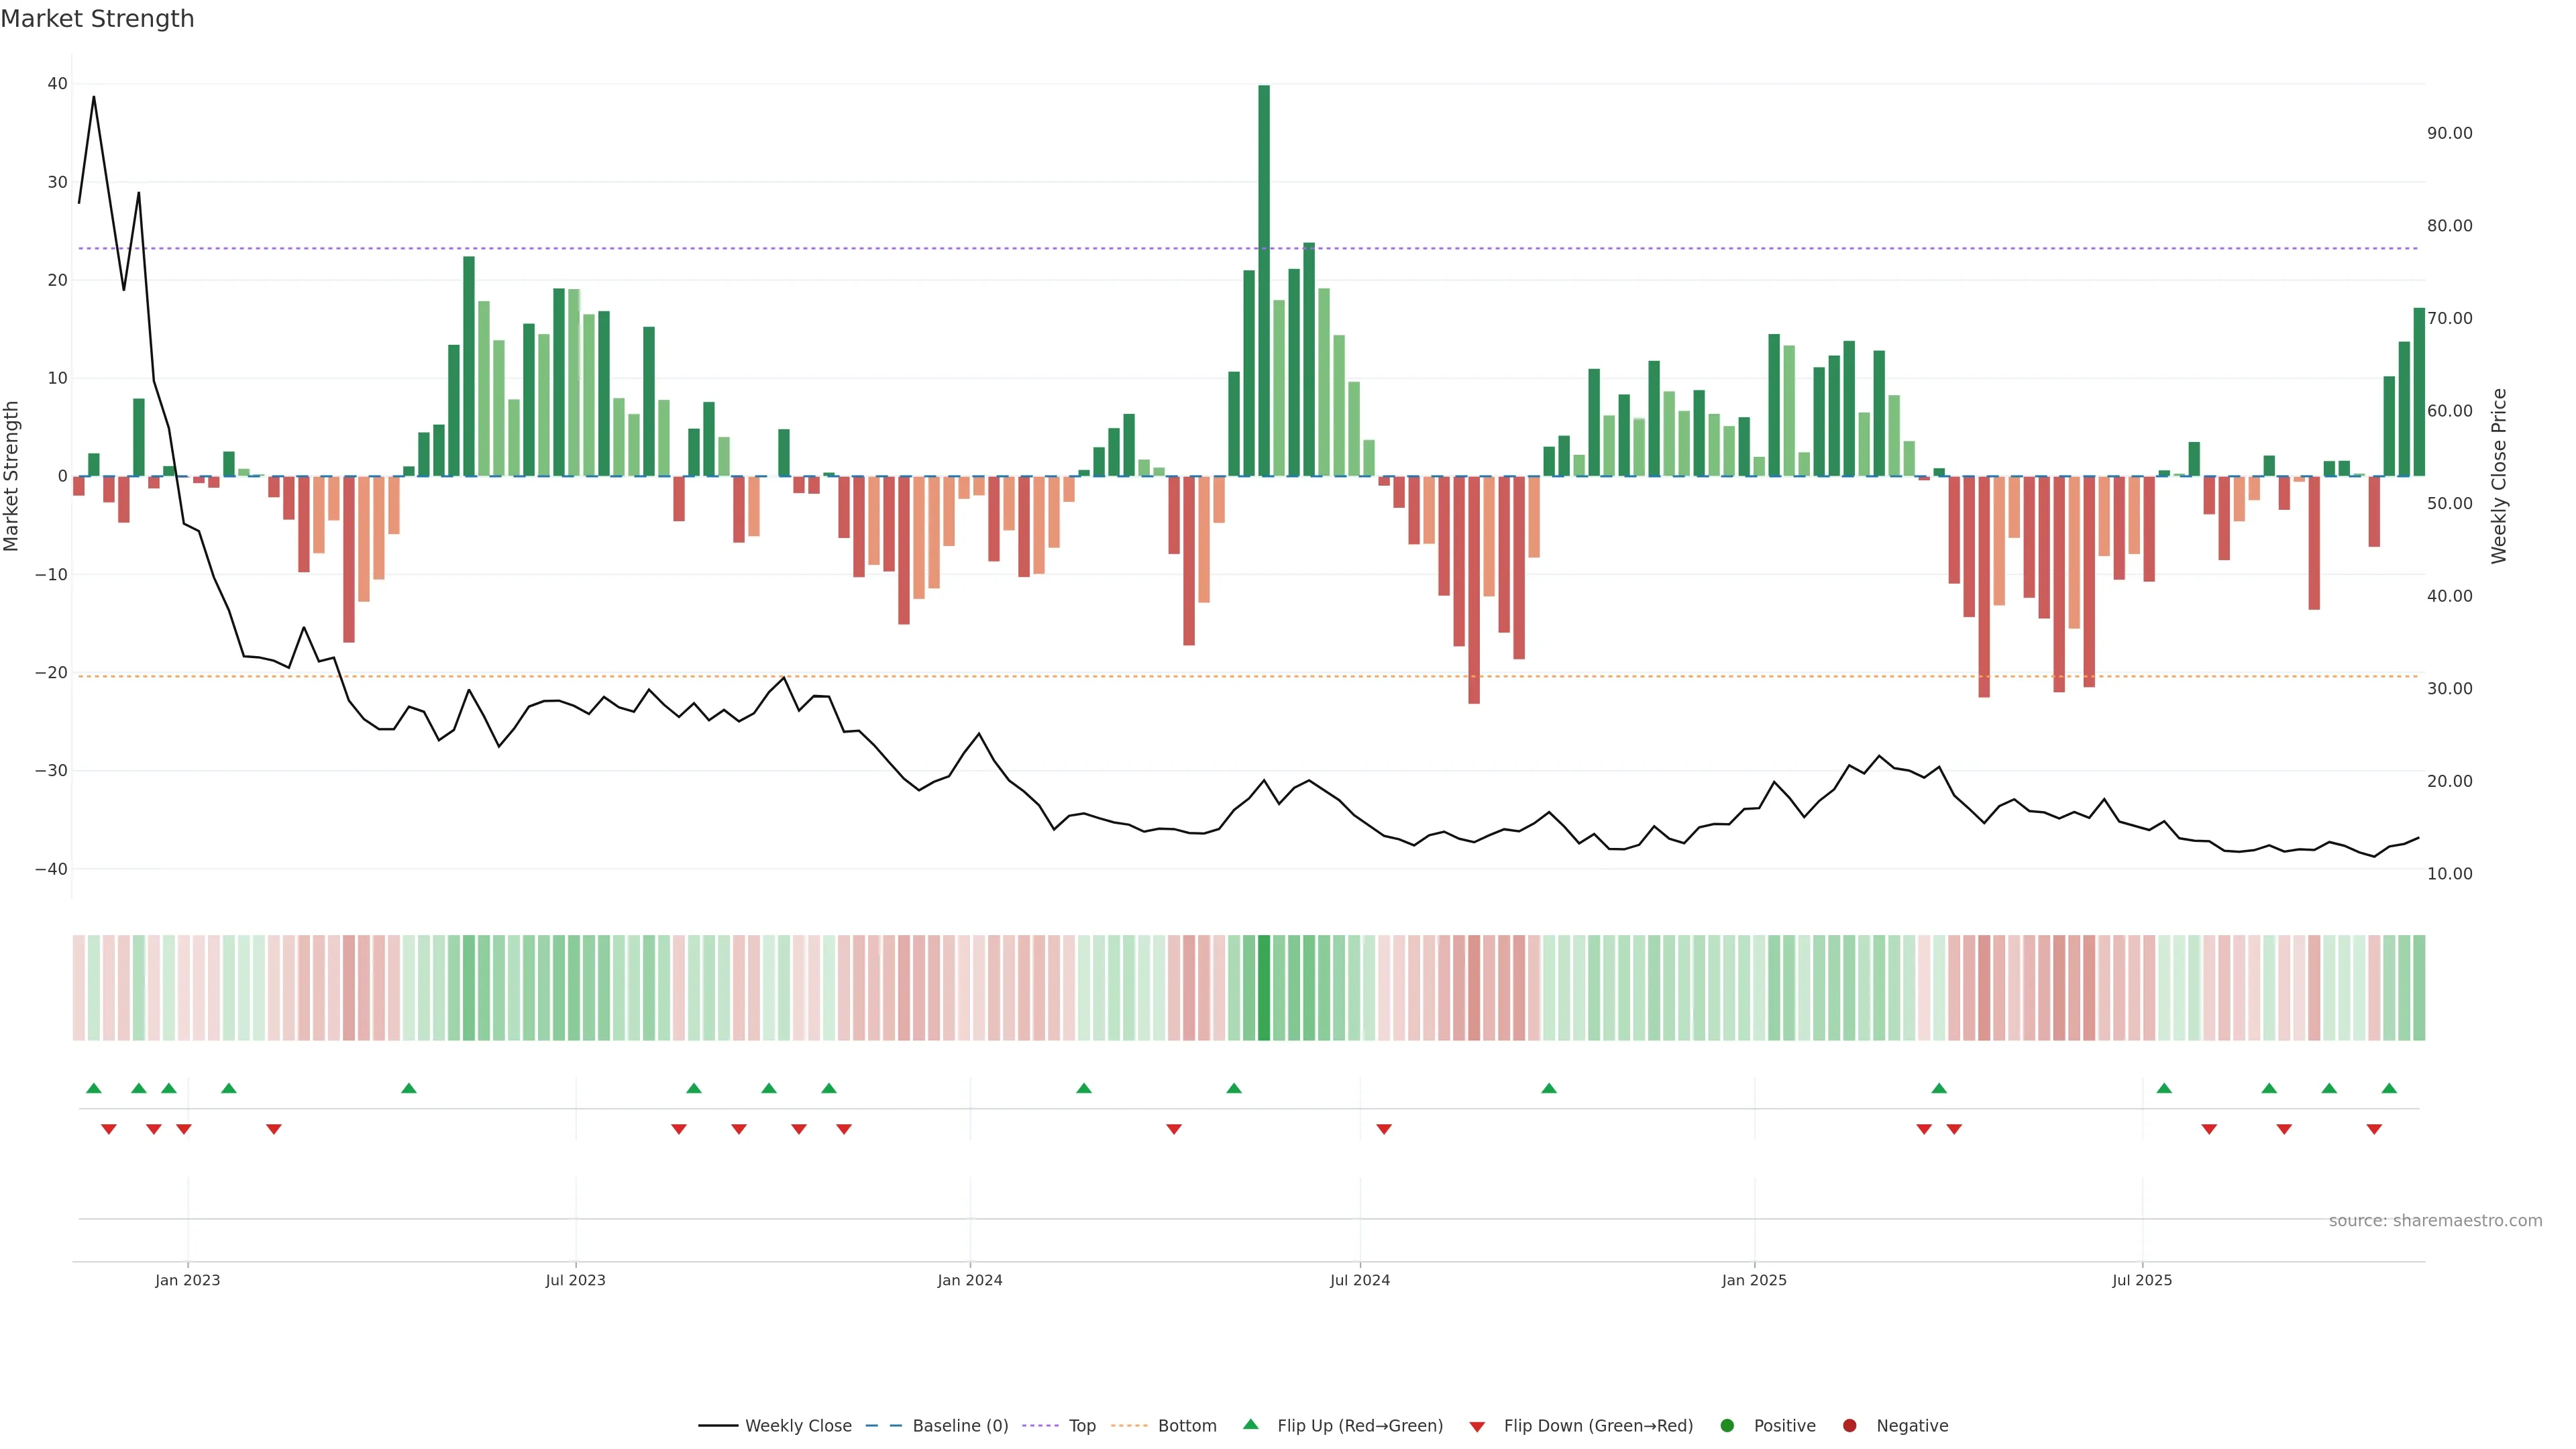Click the Jan 2023 x-axis label
Screen dimensions: 2576x1449
[x=187, y=1280]
